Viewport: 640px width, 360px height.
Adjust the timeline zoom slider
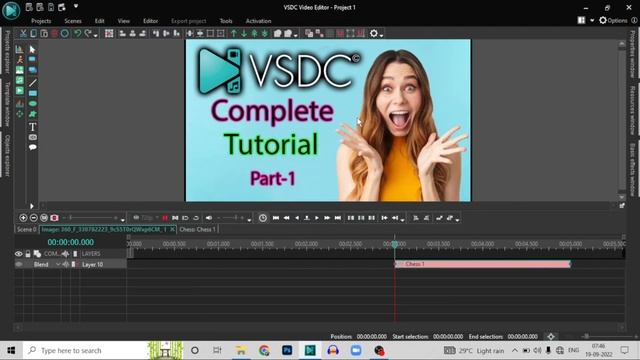pyautogui.click(x=93, y=218)
